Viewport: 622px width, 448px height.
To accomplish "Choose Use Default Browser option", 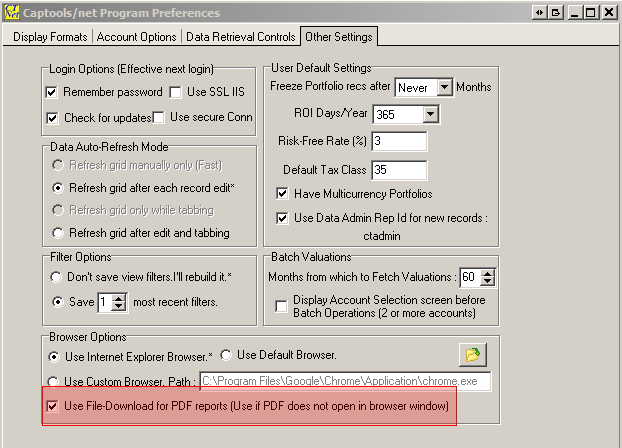I will 226,356.
